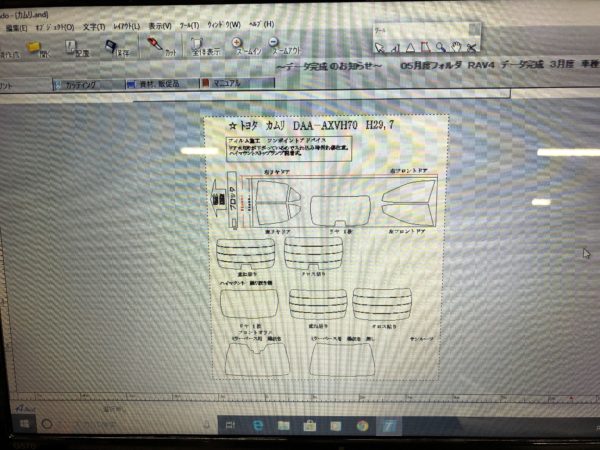The width and height of the screenshot is (600, 450).
Task: Open Microsoft Store from taskbar
Action: 310,426
